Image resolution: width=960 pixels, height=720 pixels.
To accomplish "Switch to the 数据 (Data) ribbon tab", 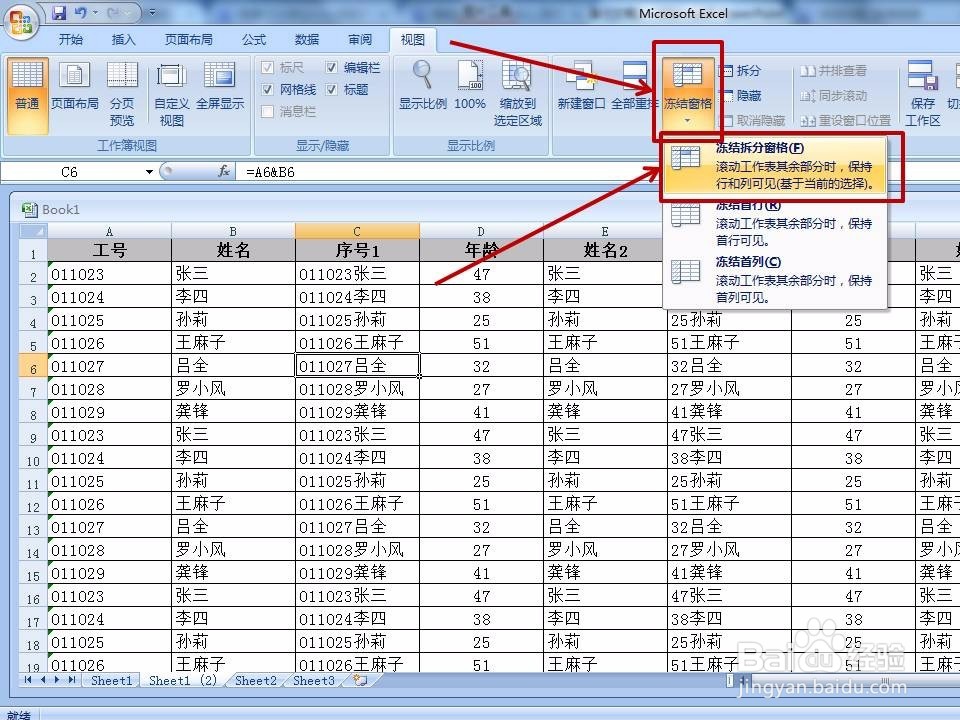I will coord(307,39).
